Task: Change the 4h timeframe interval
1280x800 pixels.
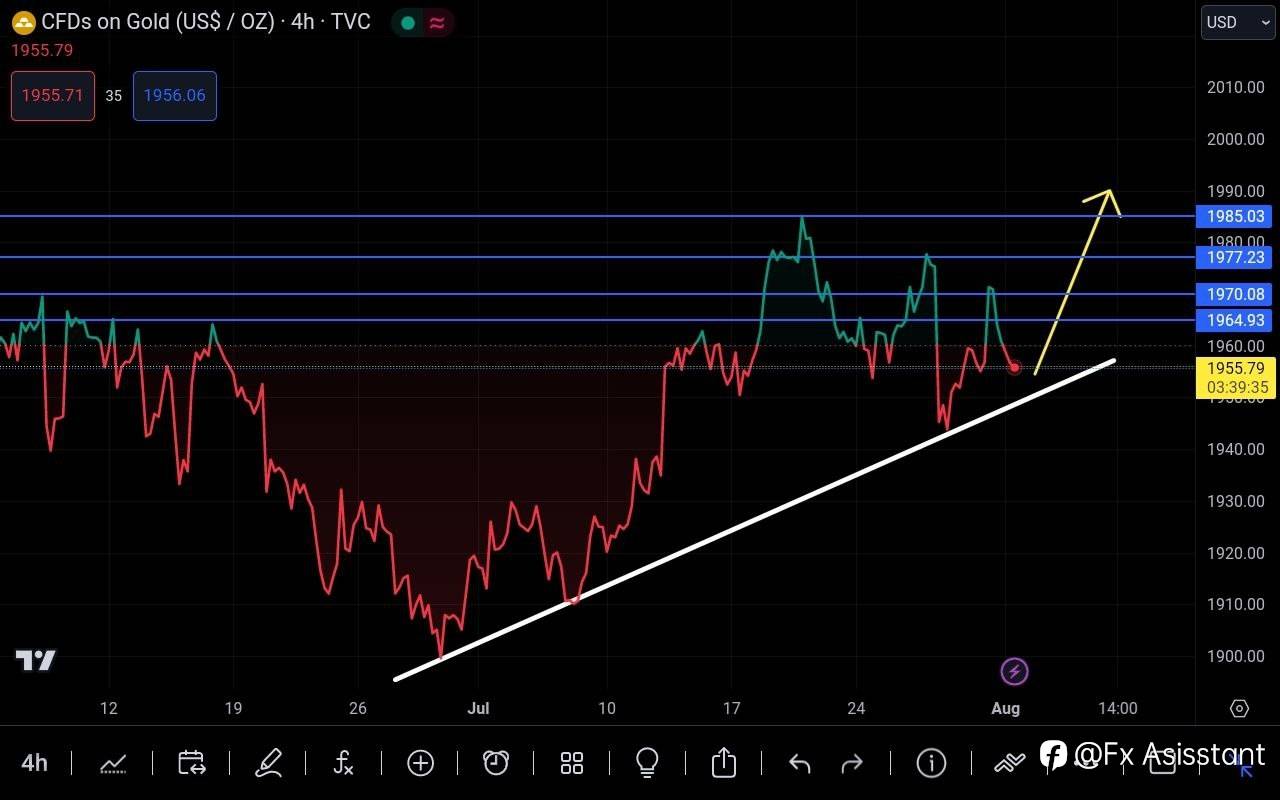Action: pos(34,763)
